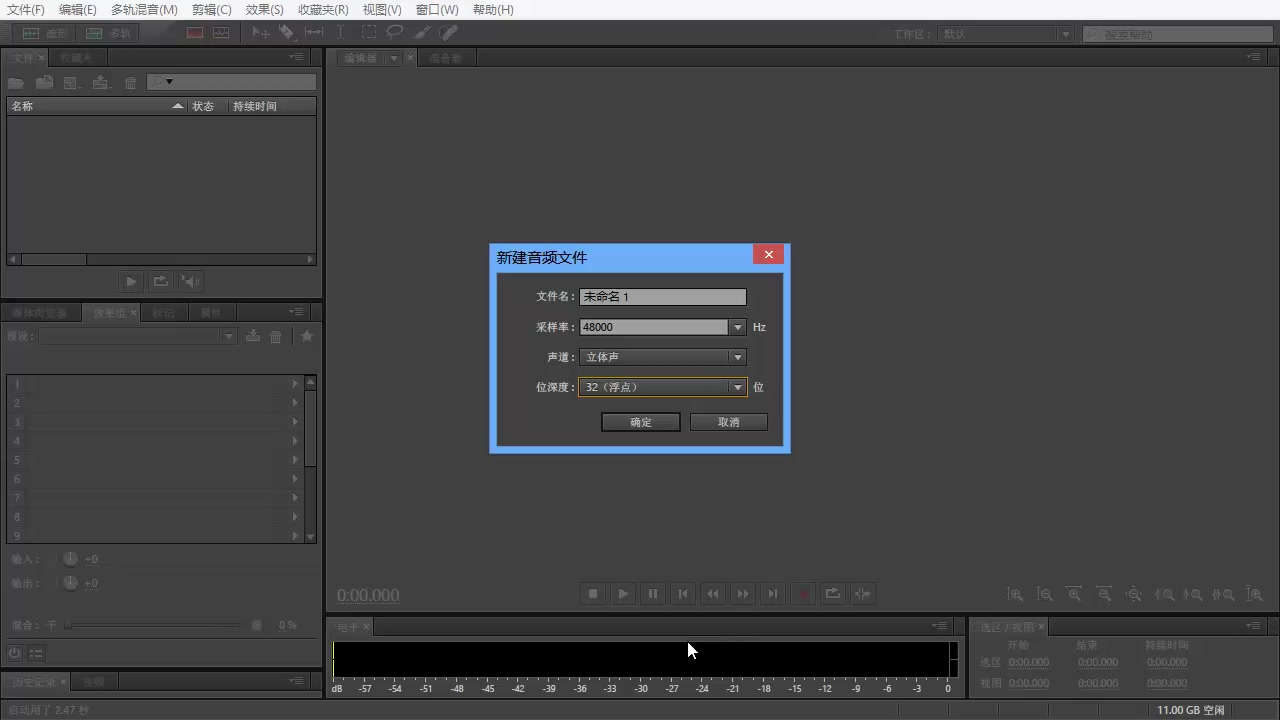Toggle the spectral pitch display icon
1280x720 pixels.
coord(220,33)
